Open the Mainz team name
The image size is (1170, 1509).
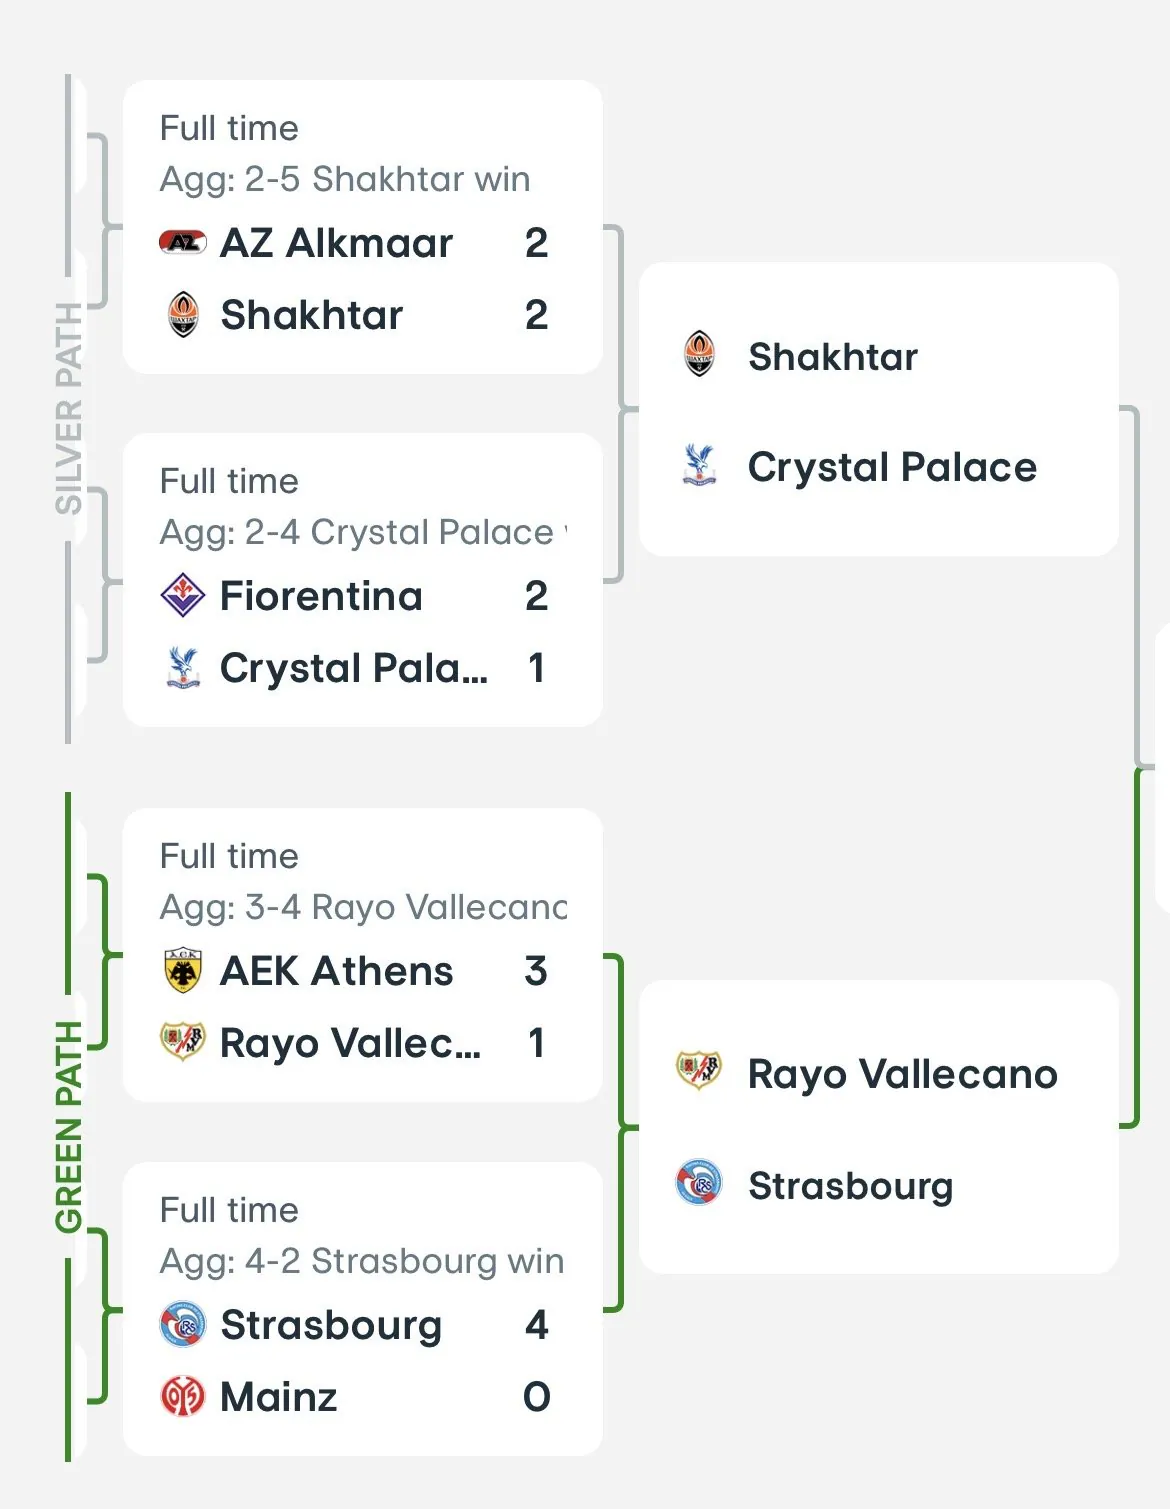[279, 1397]
